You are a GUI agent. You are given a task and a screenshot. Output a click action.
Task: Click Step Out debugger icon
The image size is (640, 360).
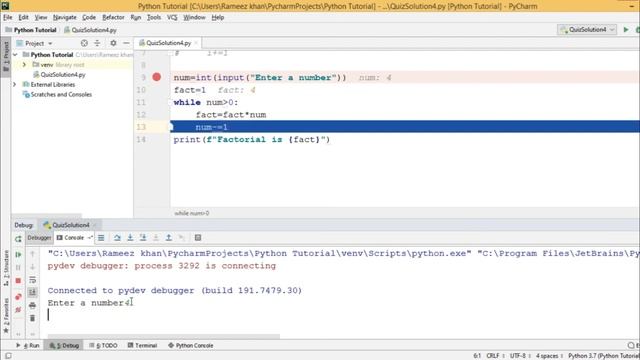pyautogui.click(x=169, y=238)
